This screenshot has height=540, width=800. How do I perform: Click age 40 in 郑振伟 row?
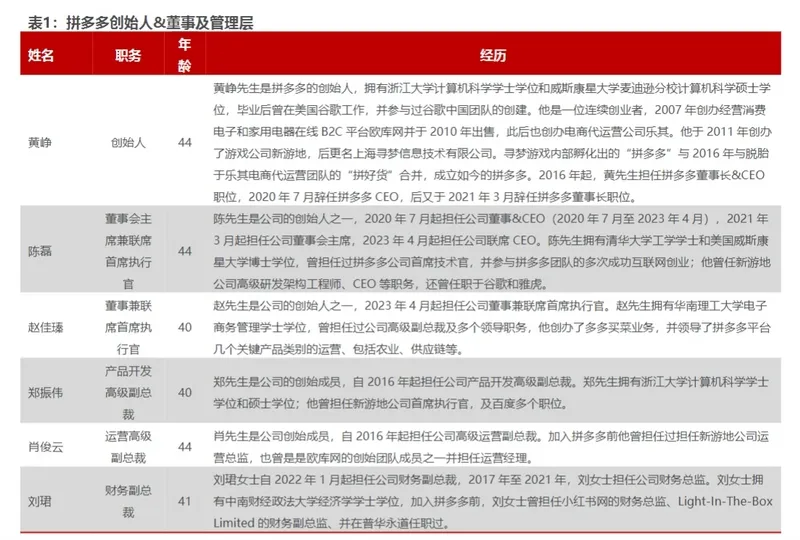(x=185, y=392)
